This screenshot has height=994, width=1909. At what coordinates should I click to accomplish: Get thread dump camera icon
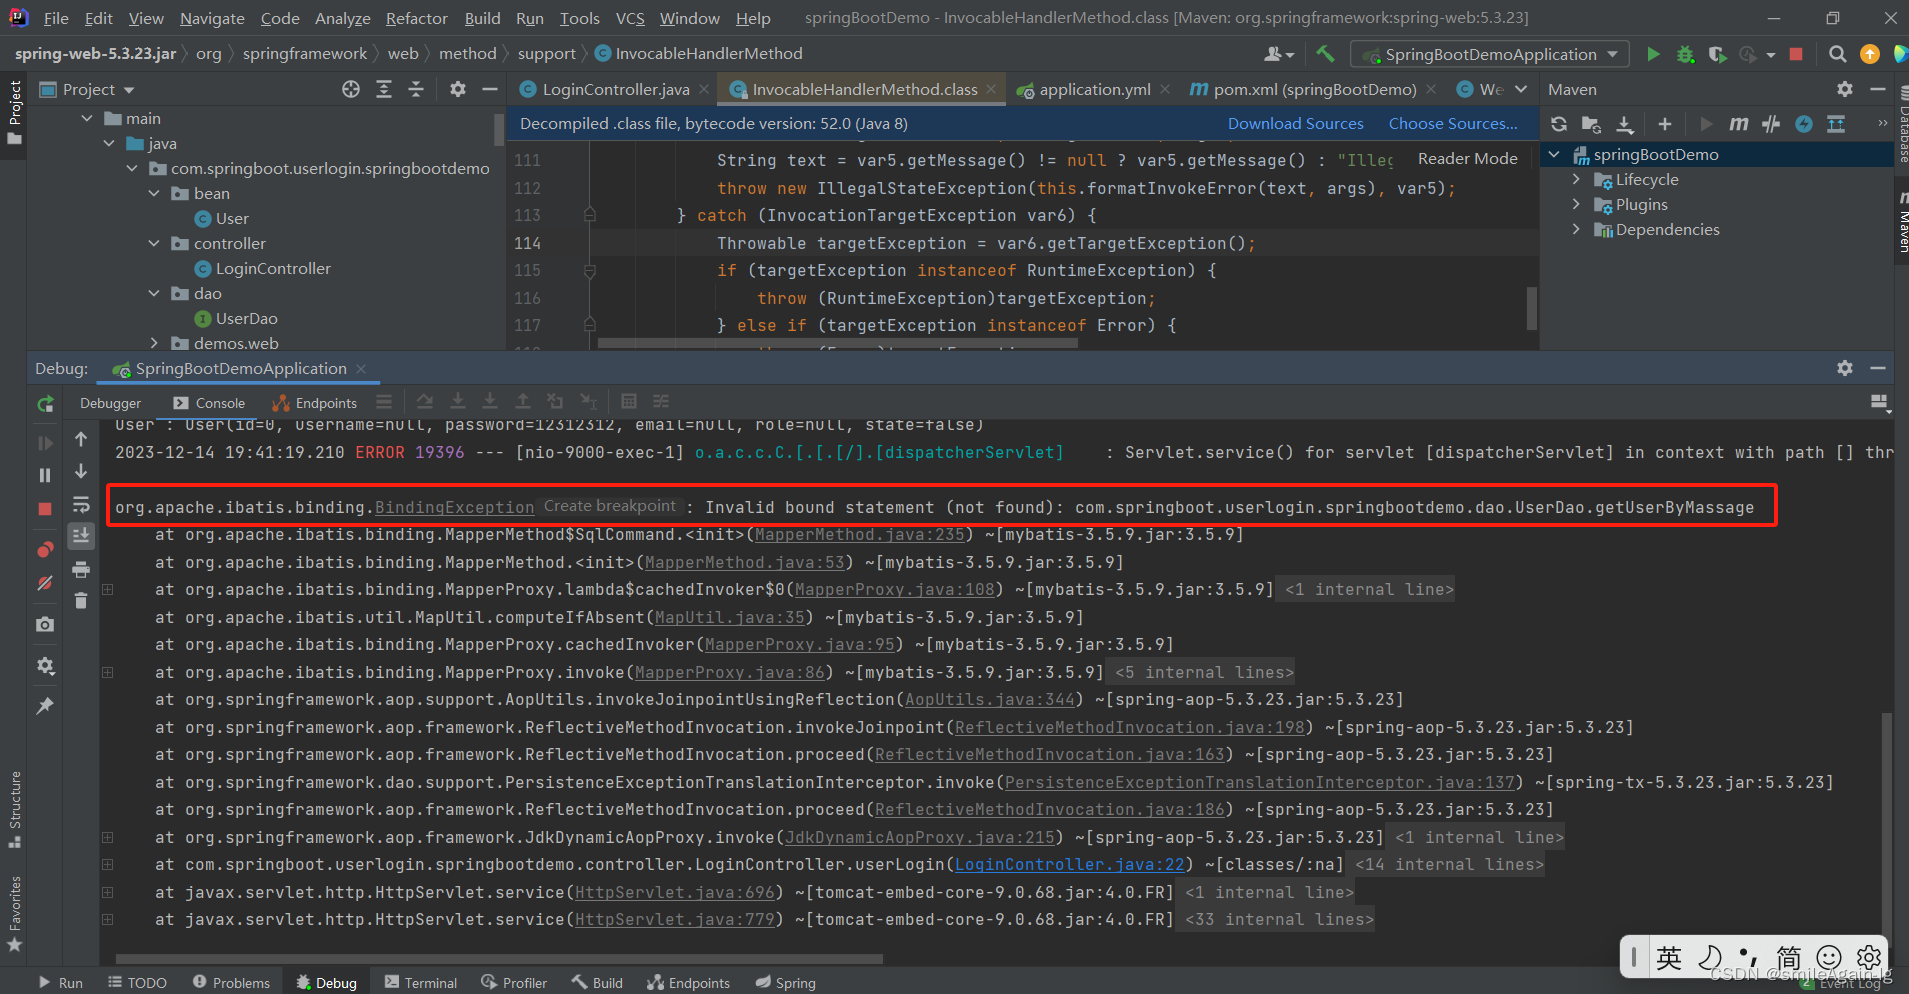click(x=45, y=624)
